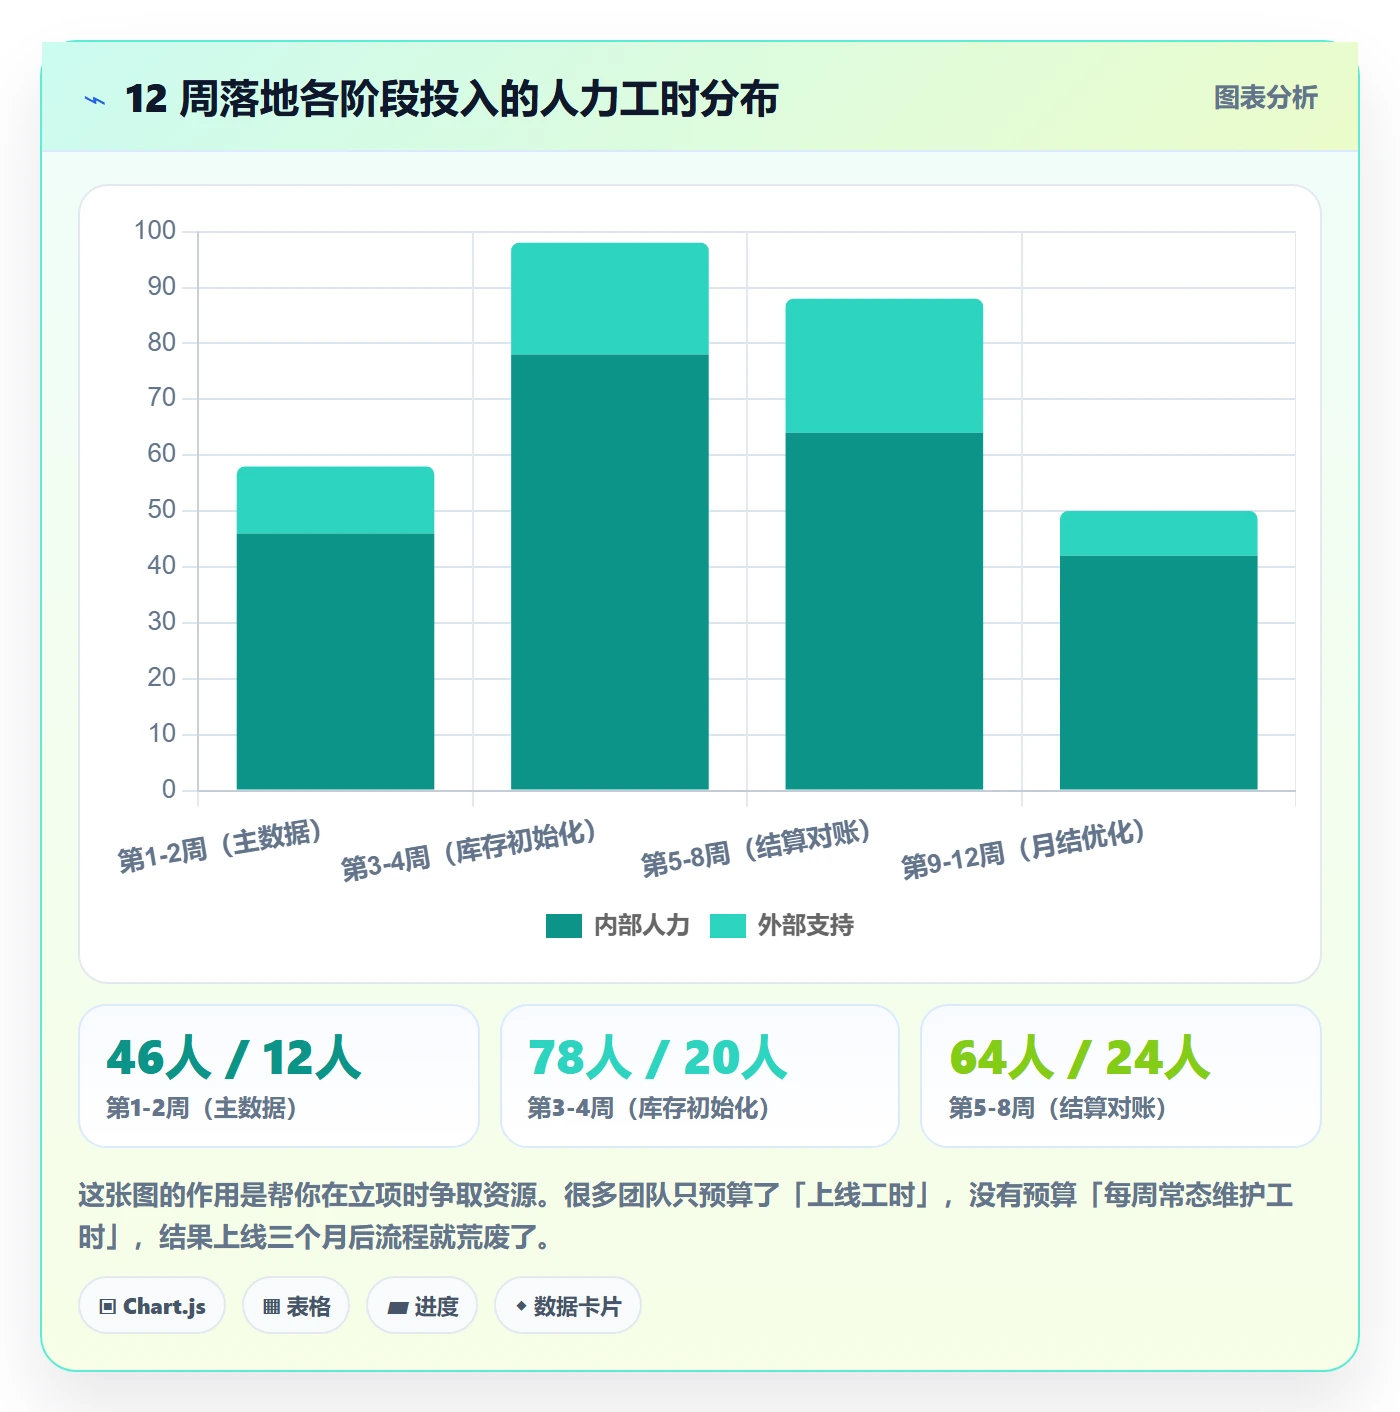Click 第9-12周 internal manpower bar segment
Image resolution: width=1400 pixels, height=1412 pixels.
coord(1158,673)
